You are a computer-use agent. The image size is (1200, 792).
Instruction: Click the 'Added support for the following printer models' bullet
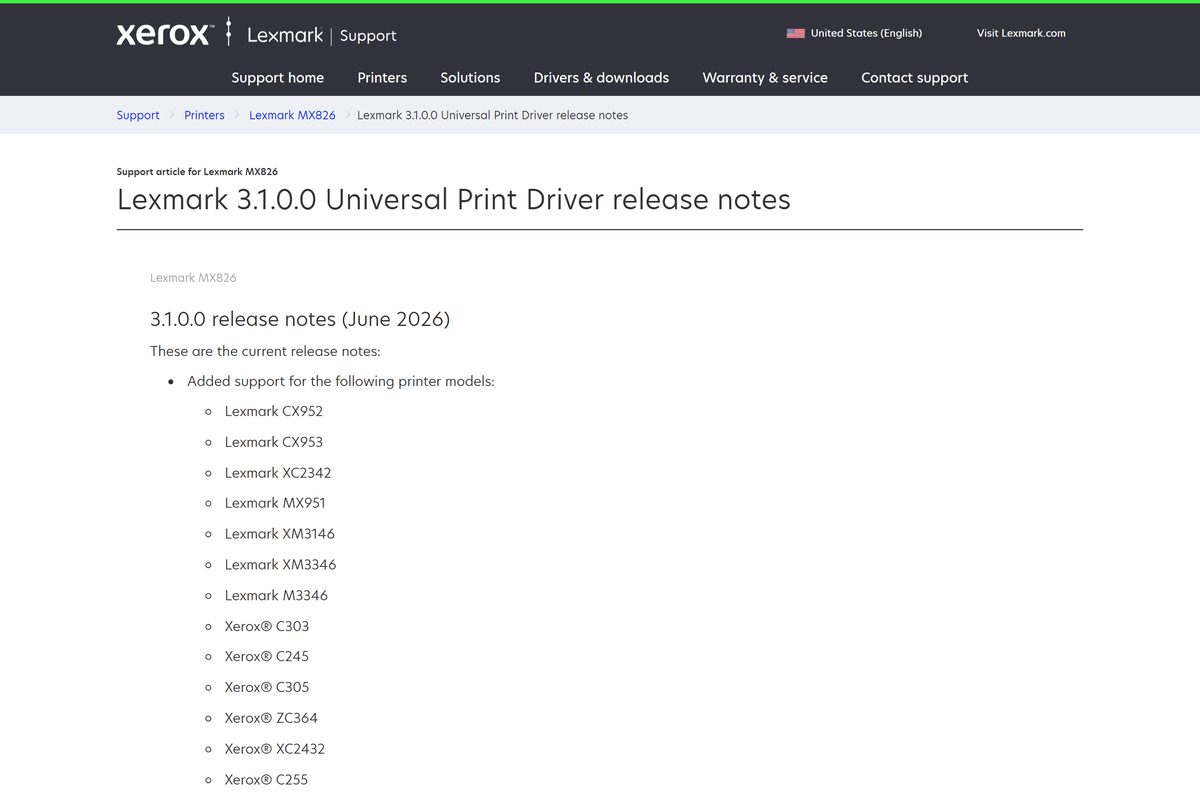tap(341, 381)
